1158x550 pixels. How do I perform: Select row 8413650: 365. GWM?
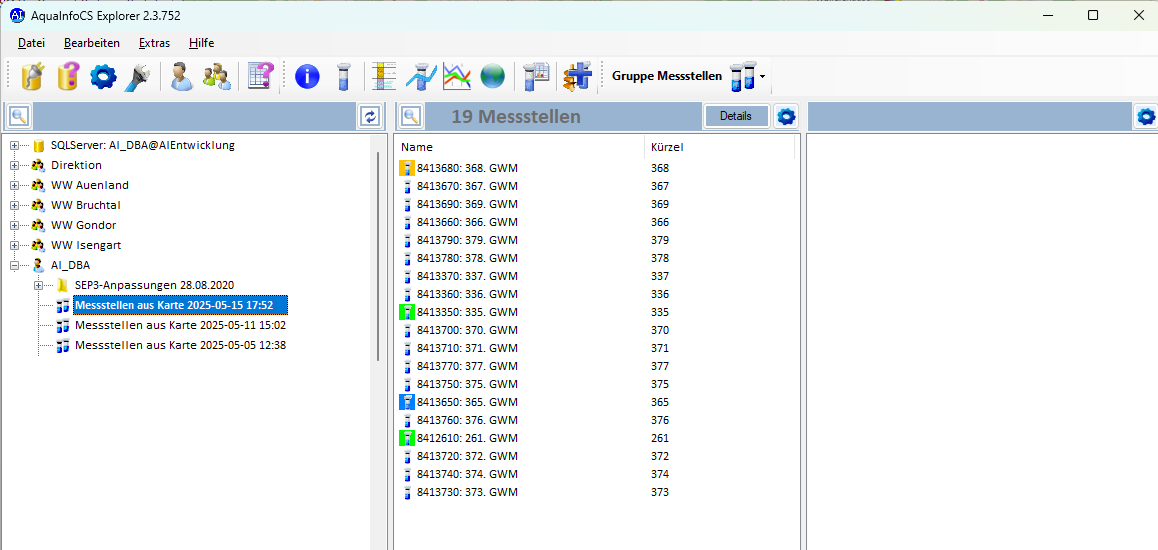(467, 402)
